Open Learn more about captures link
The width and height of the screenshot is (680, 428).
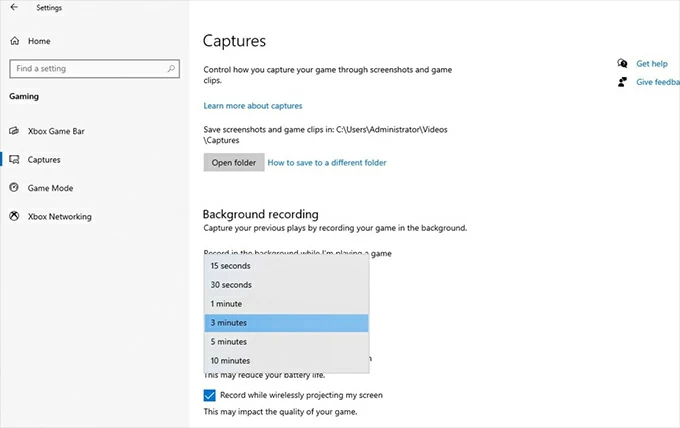[253, 106]
